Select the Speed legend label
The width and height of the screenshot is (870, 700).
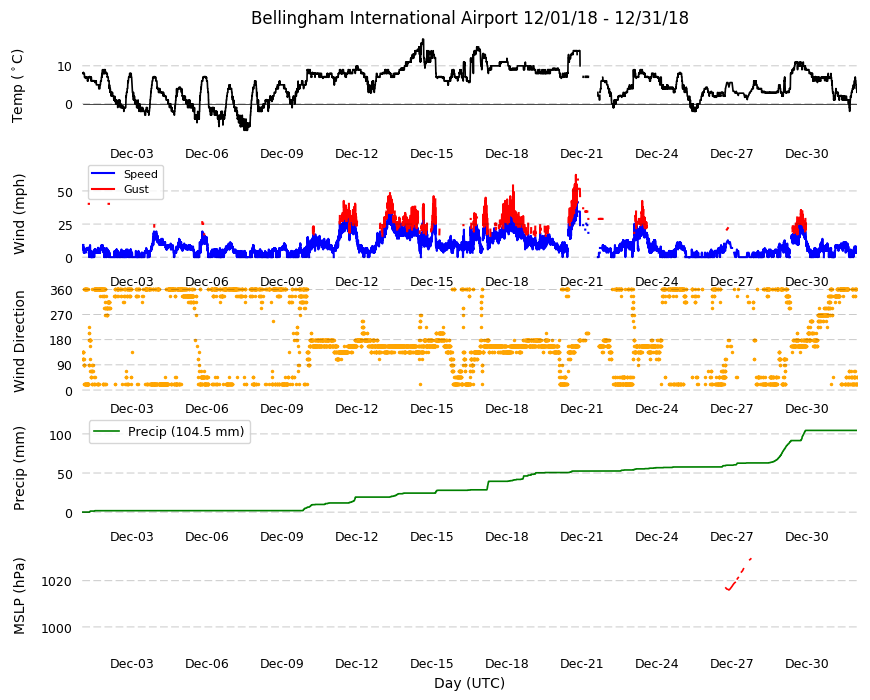(140, 174)
